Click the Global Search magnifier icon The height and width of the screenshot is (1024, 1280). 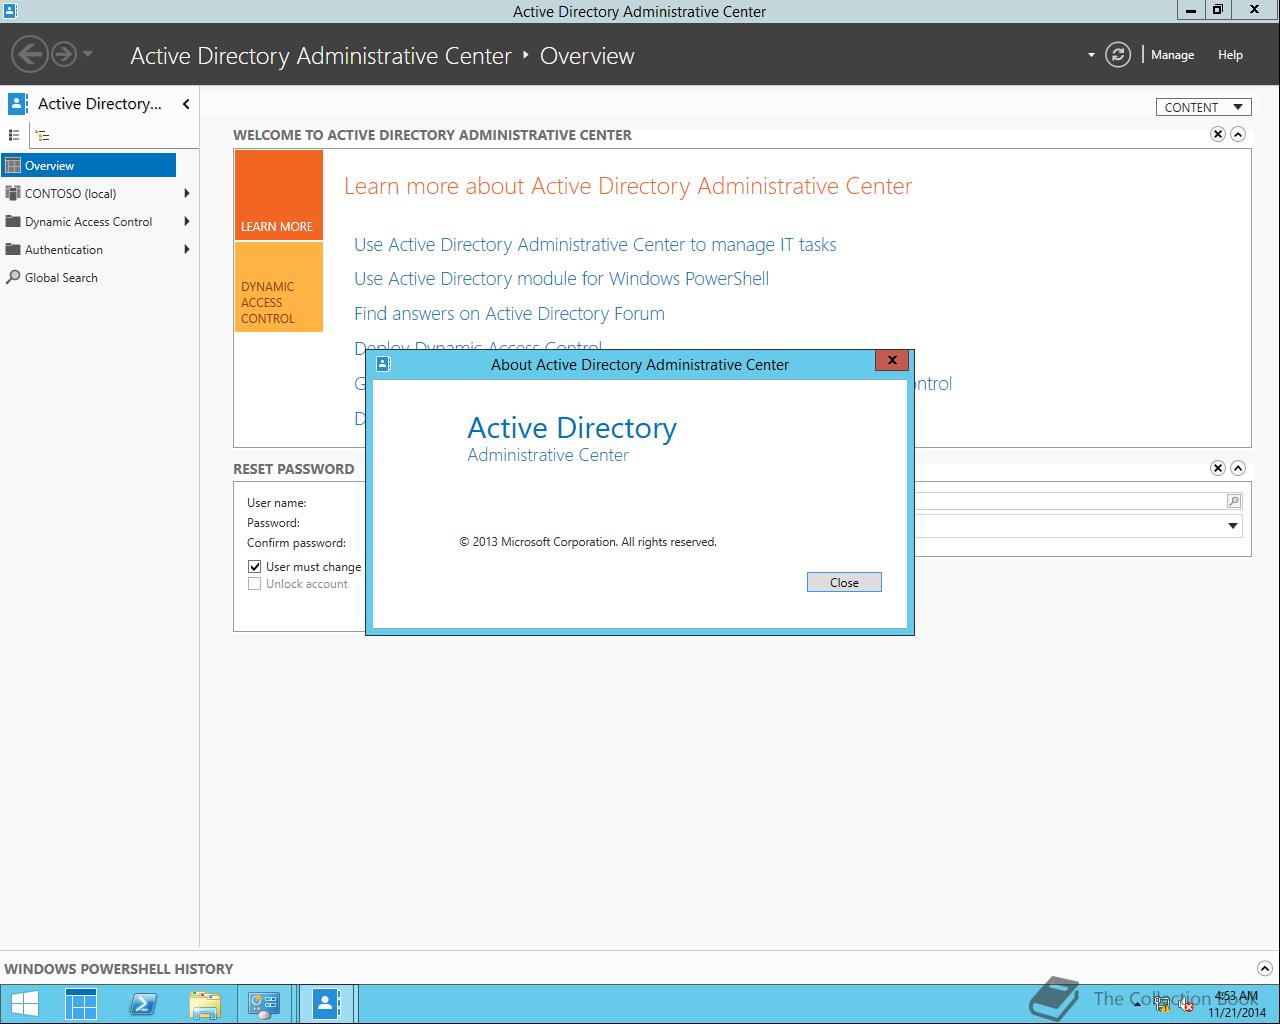[x=13, y=278]
